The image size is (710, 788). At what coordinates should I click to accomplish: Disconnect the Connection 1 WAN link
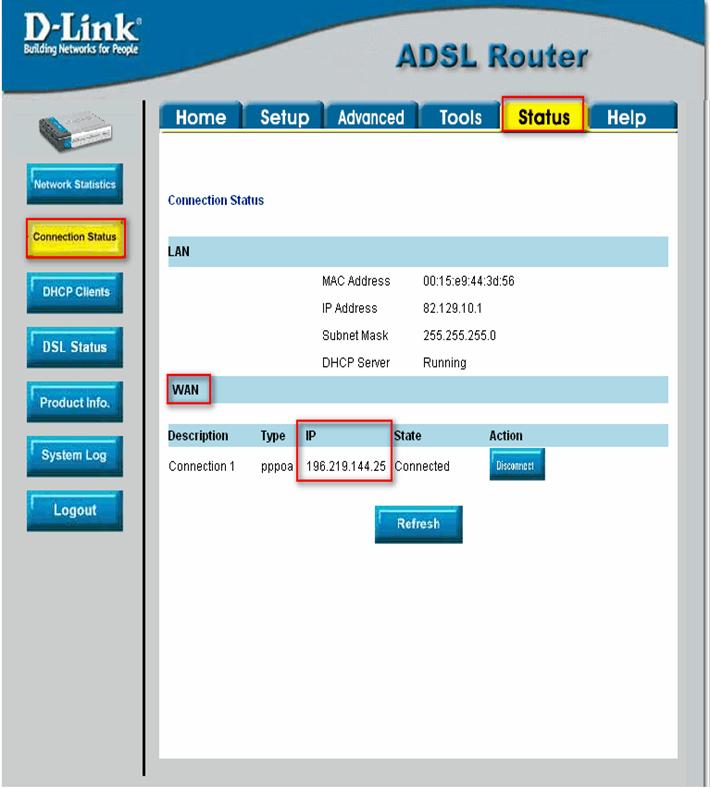517,465
